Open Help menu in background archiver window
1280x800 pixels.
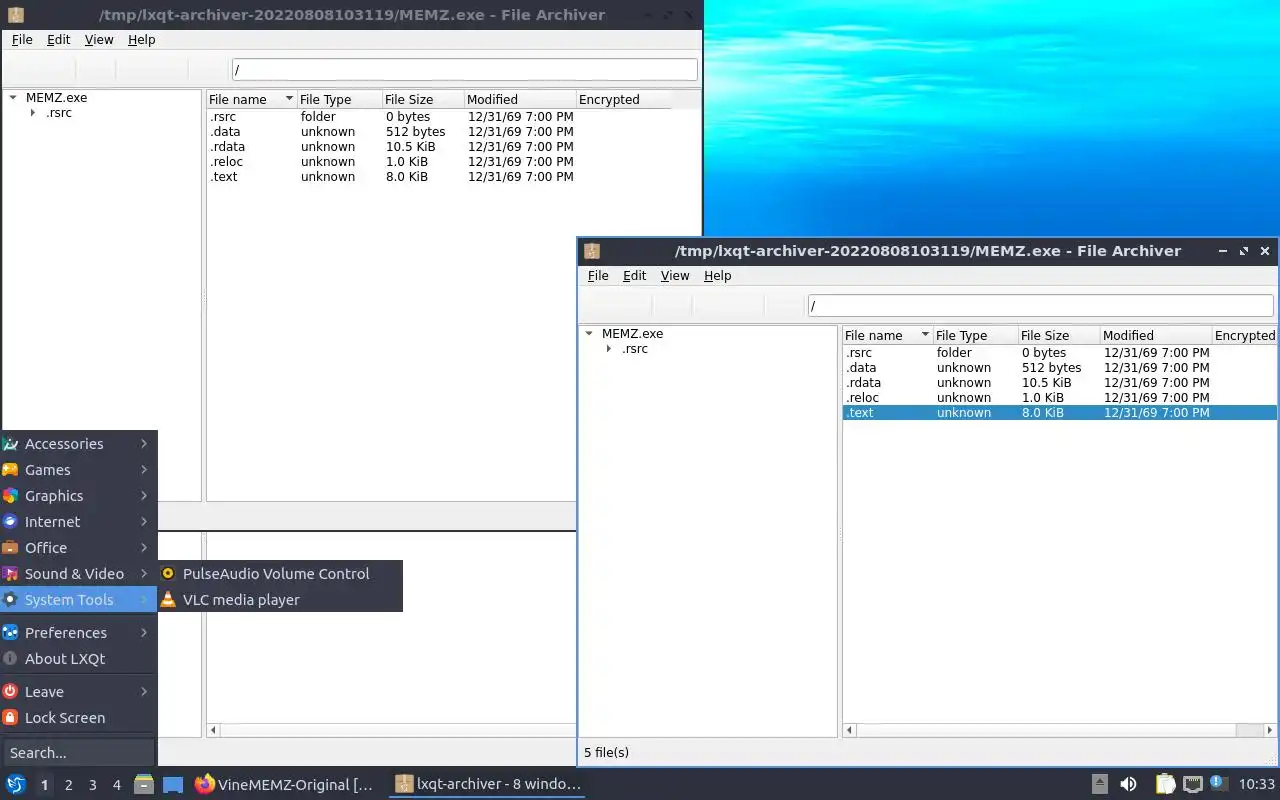point(142,40)
